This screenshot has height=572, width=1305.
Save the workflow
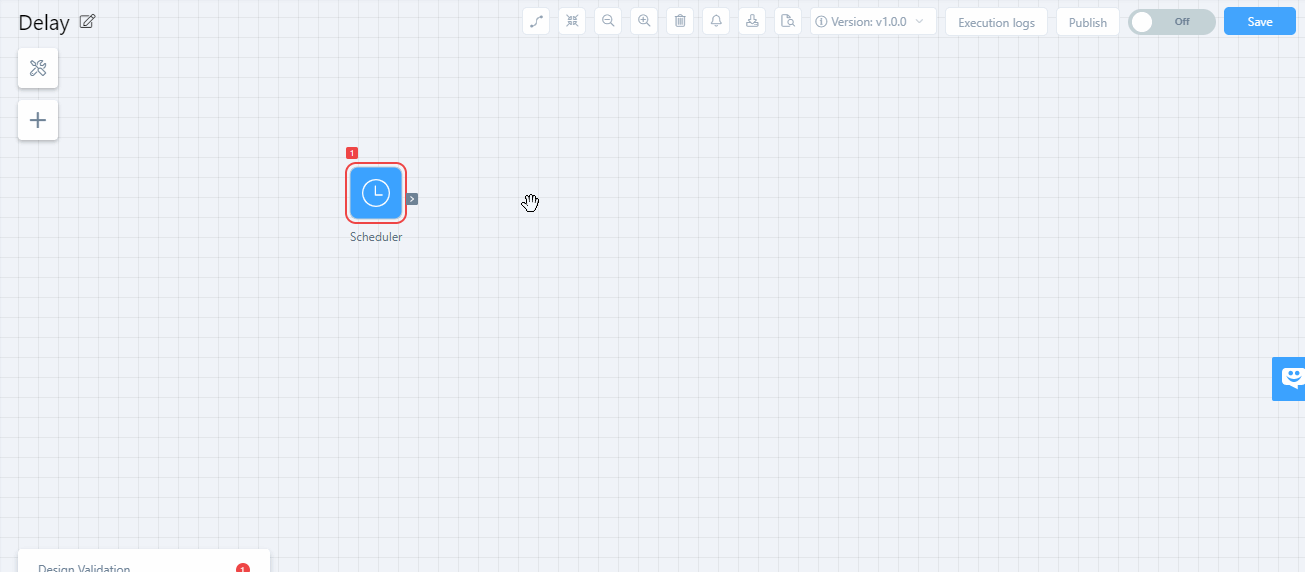[1259, 21]
